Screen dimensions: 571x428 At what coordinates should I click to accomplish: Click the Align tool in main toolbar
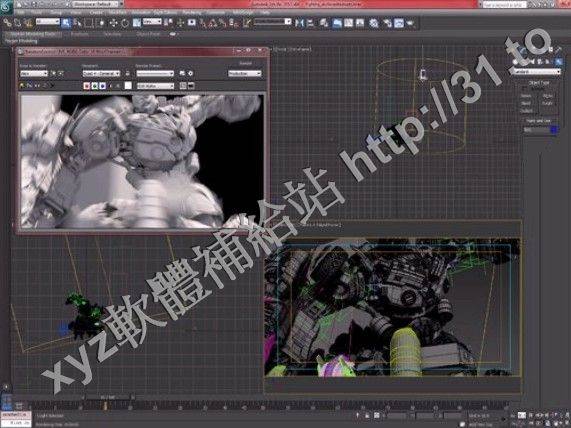coord(310,23)
